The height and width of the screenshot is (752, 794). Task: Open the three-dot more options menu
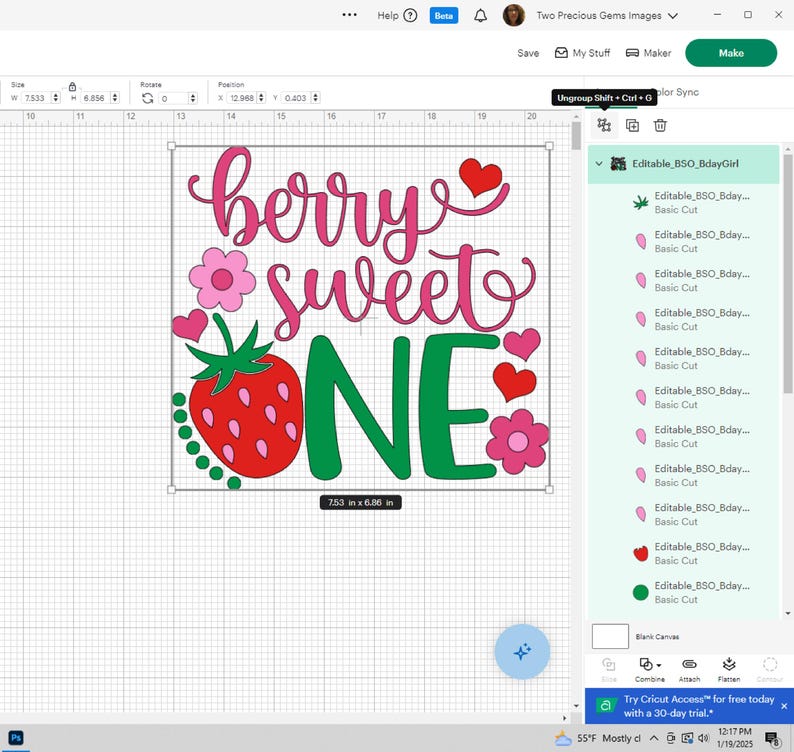point(349,15)
